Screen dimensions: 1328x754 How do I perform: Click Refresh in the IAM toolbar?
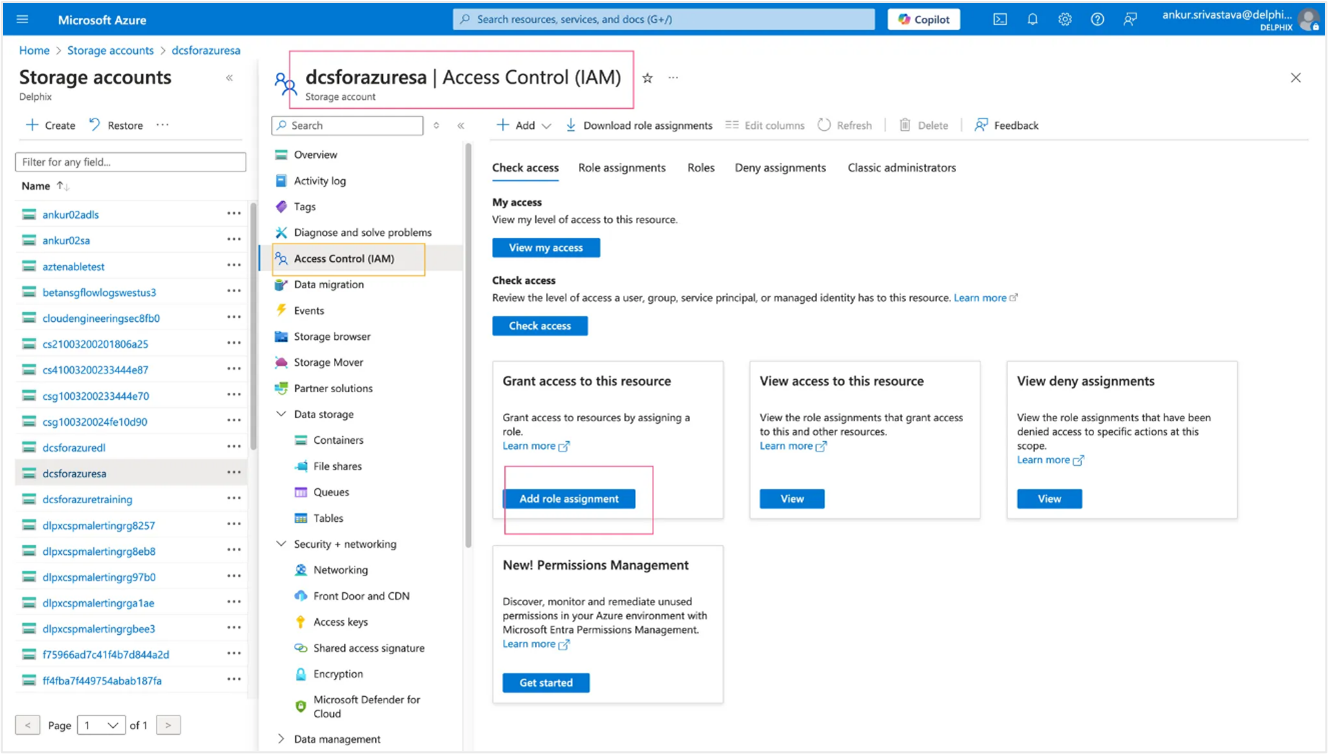[845, 125]
